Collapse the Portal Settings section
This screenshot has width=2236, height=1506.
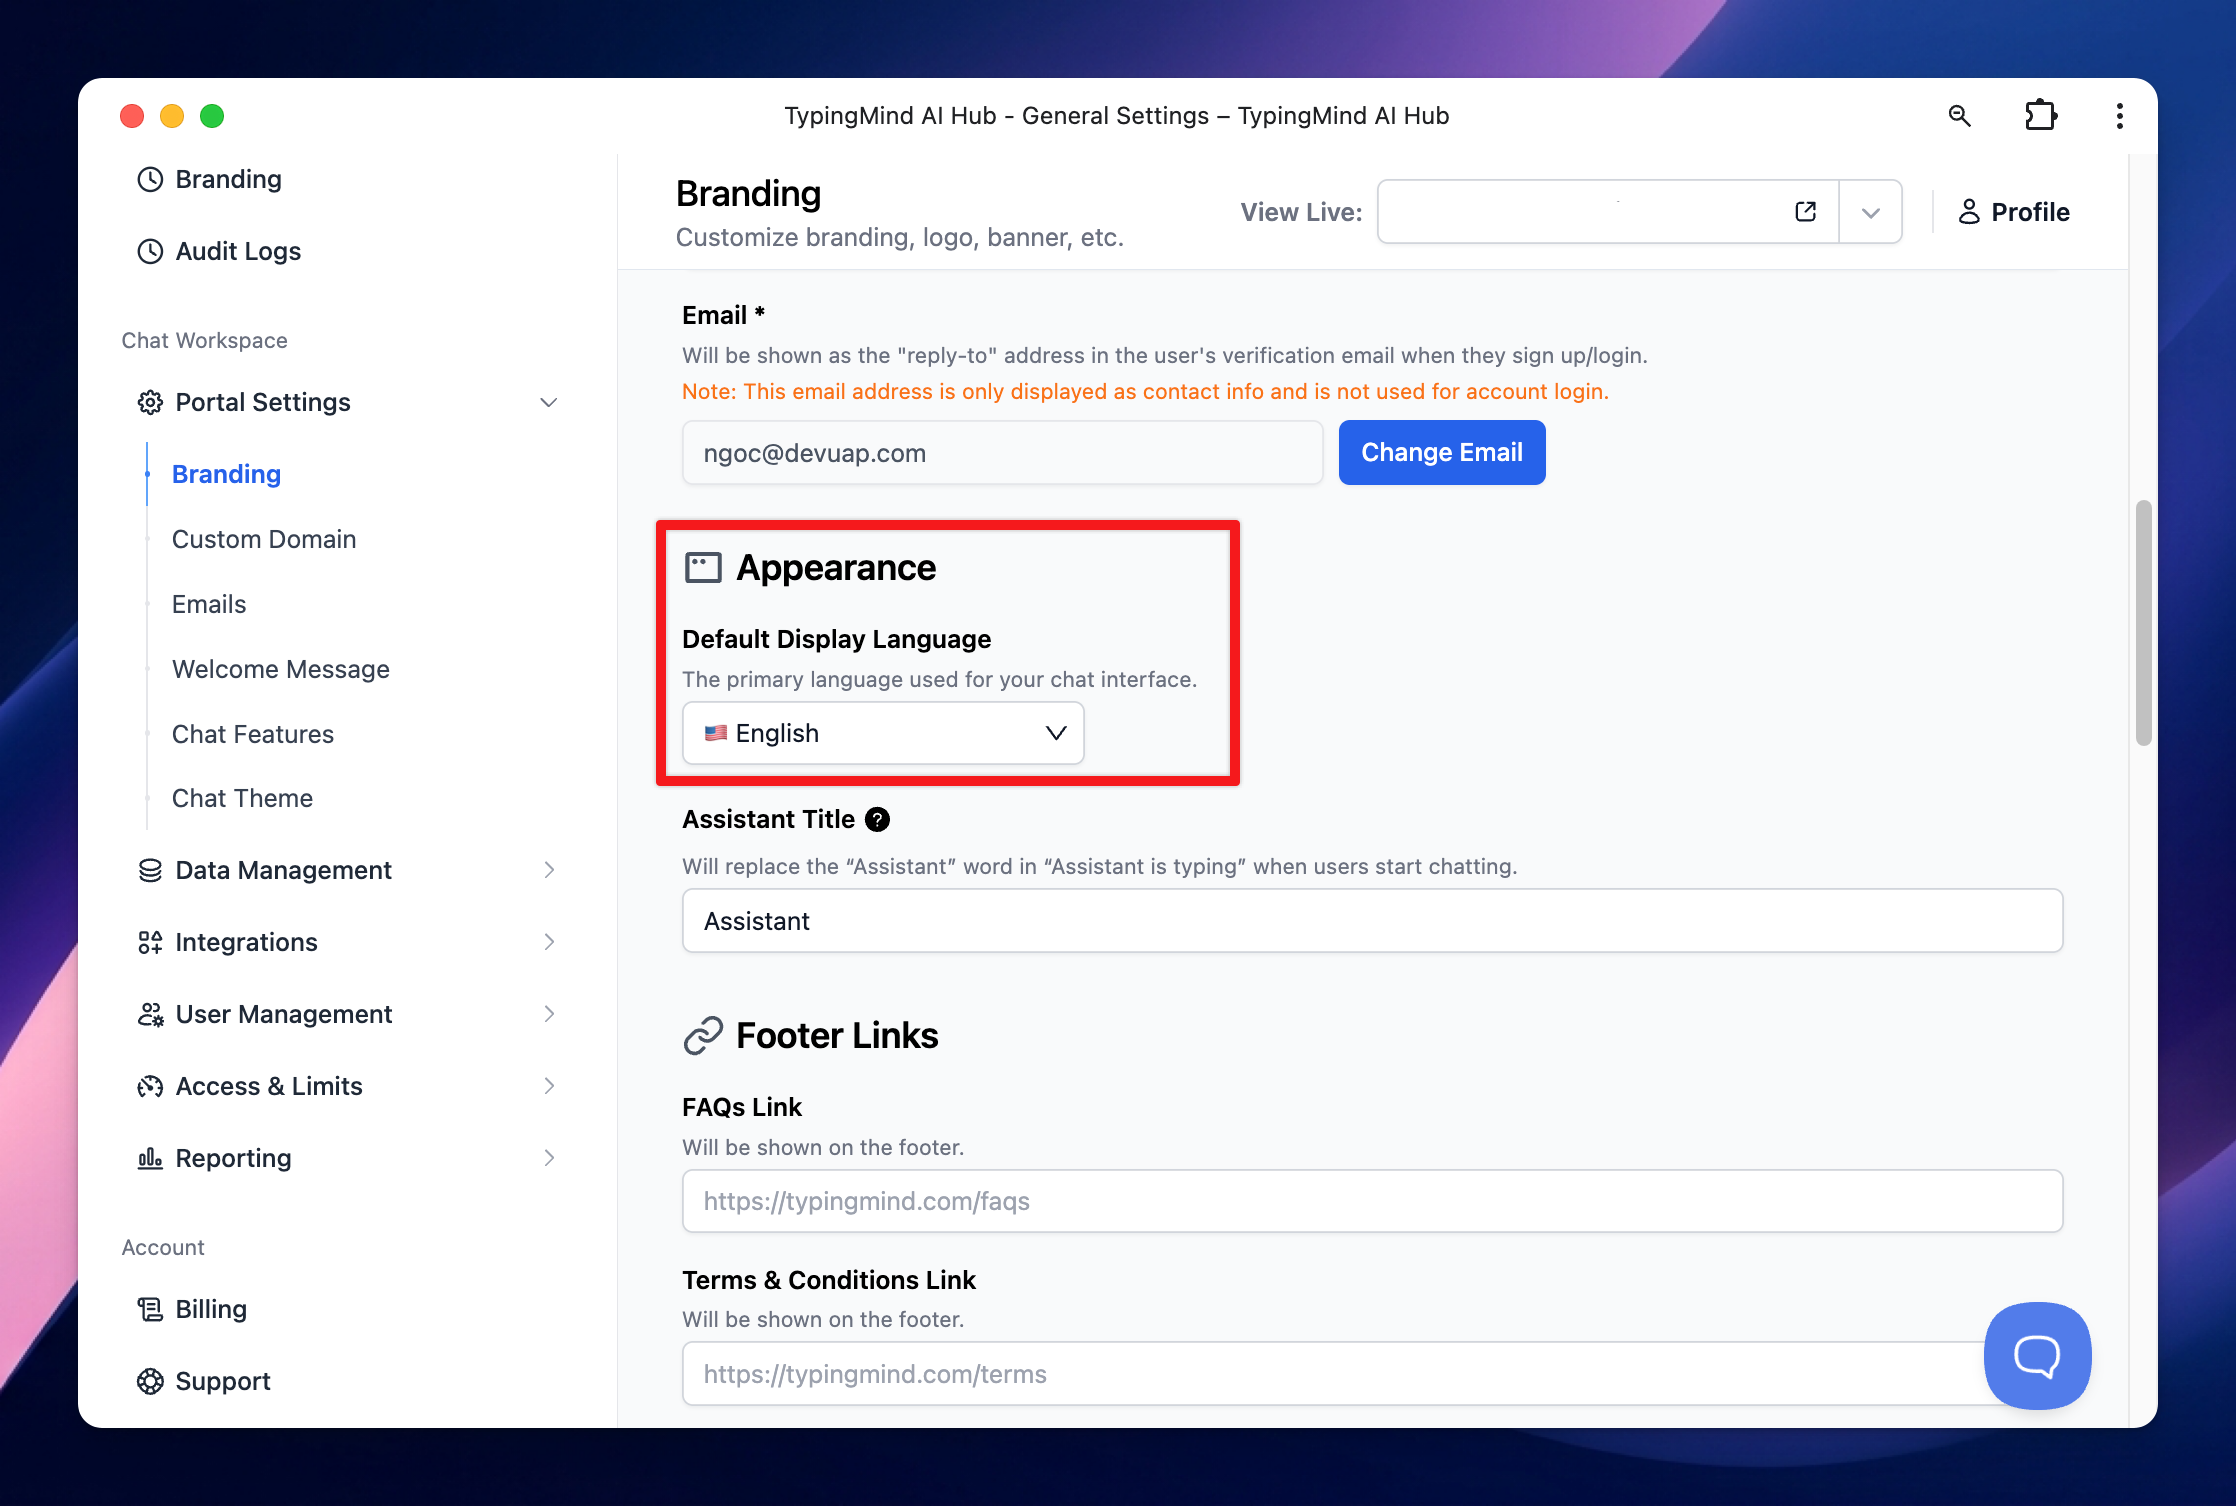click(x=548, y=402)
